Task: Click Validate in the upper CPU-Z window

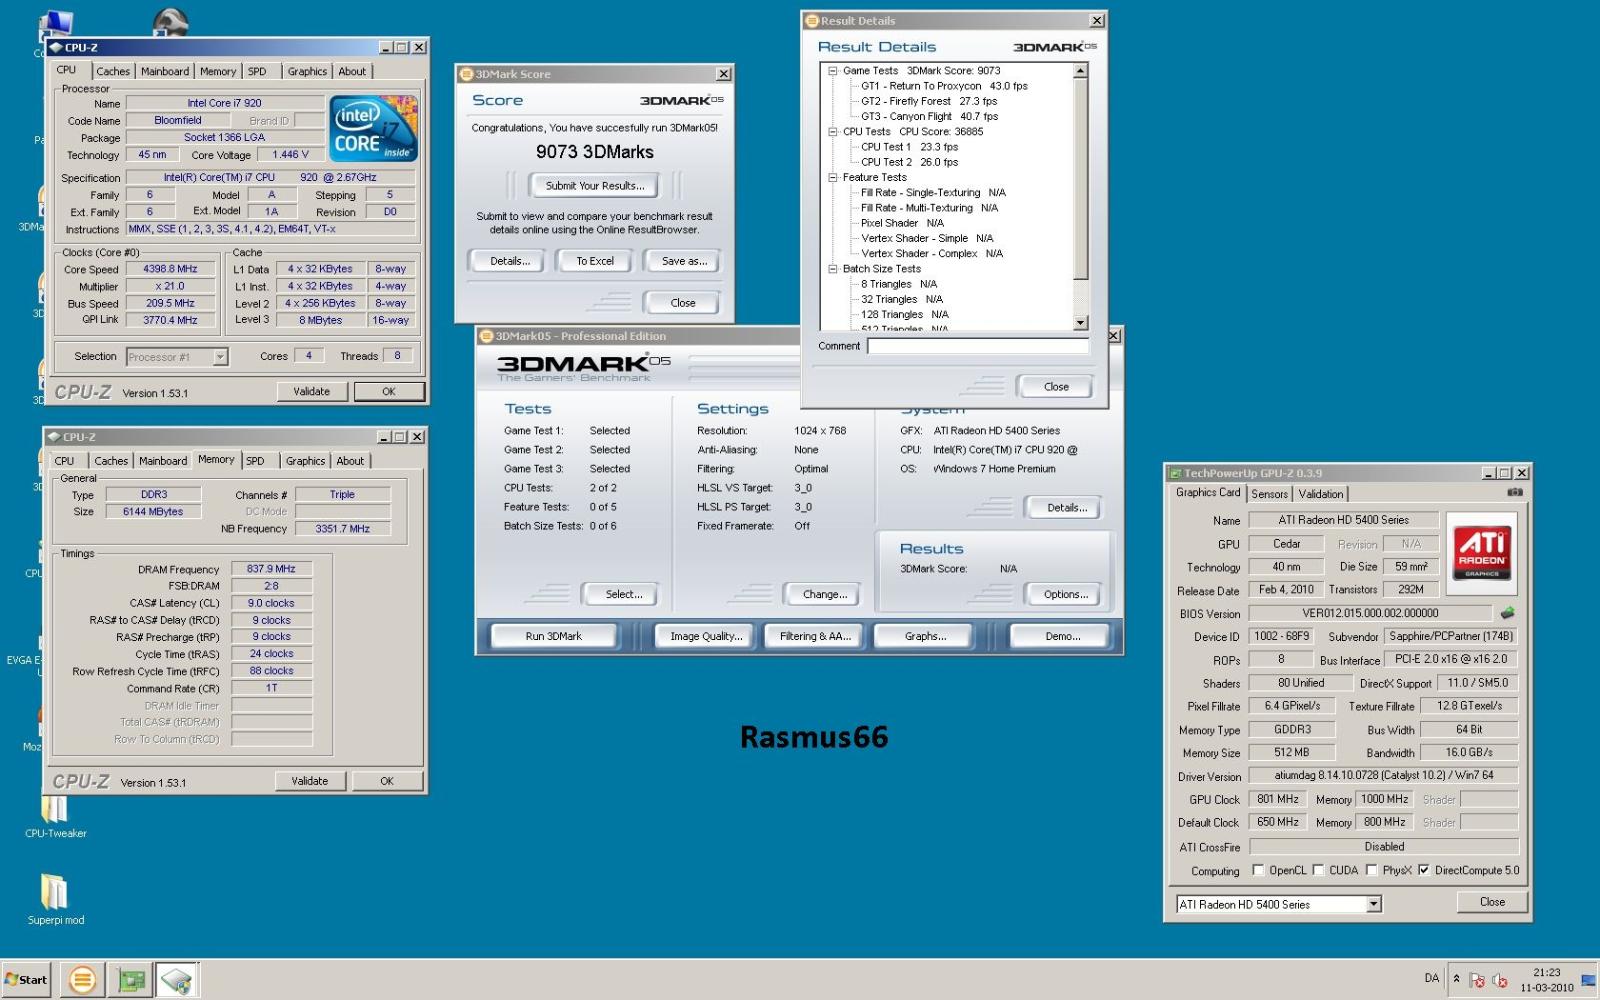Action: 311,392
